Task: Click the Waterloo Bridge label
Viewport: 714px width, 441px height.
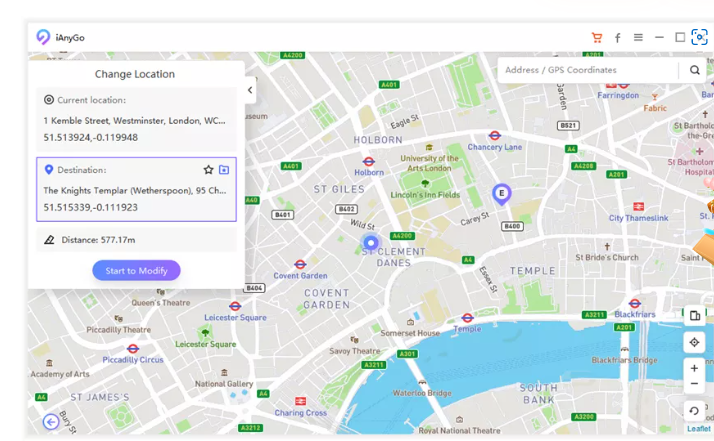Action: 422,393
